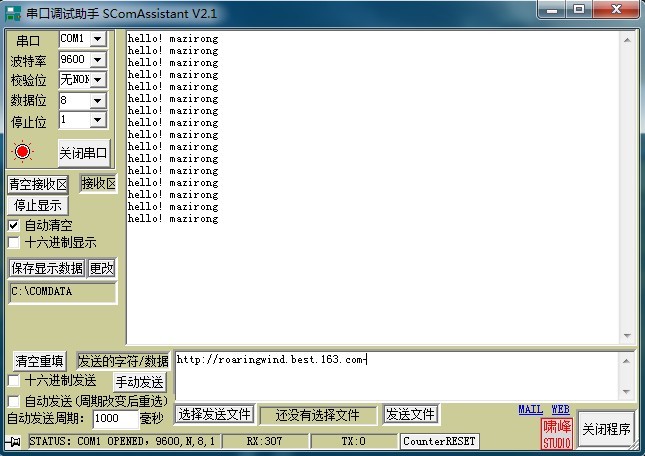Expand the 数据位 data bits dropdown

[97, 101]
